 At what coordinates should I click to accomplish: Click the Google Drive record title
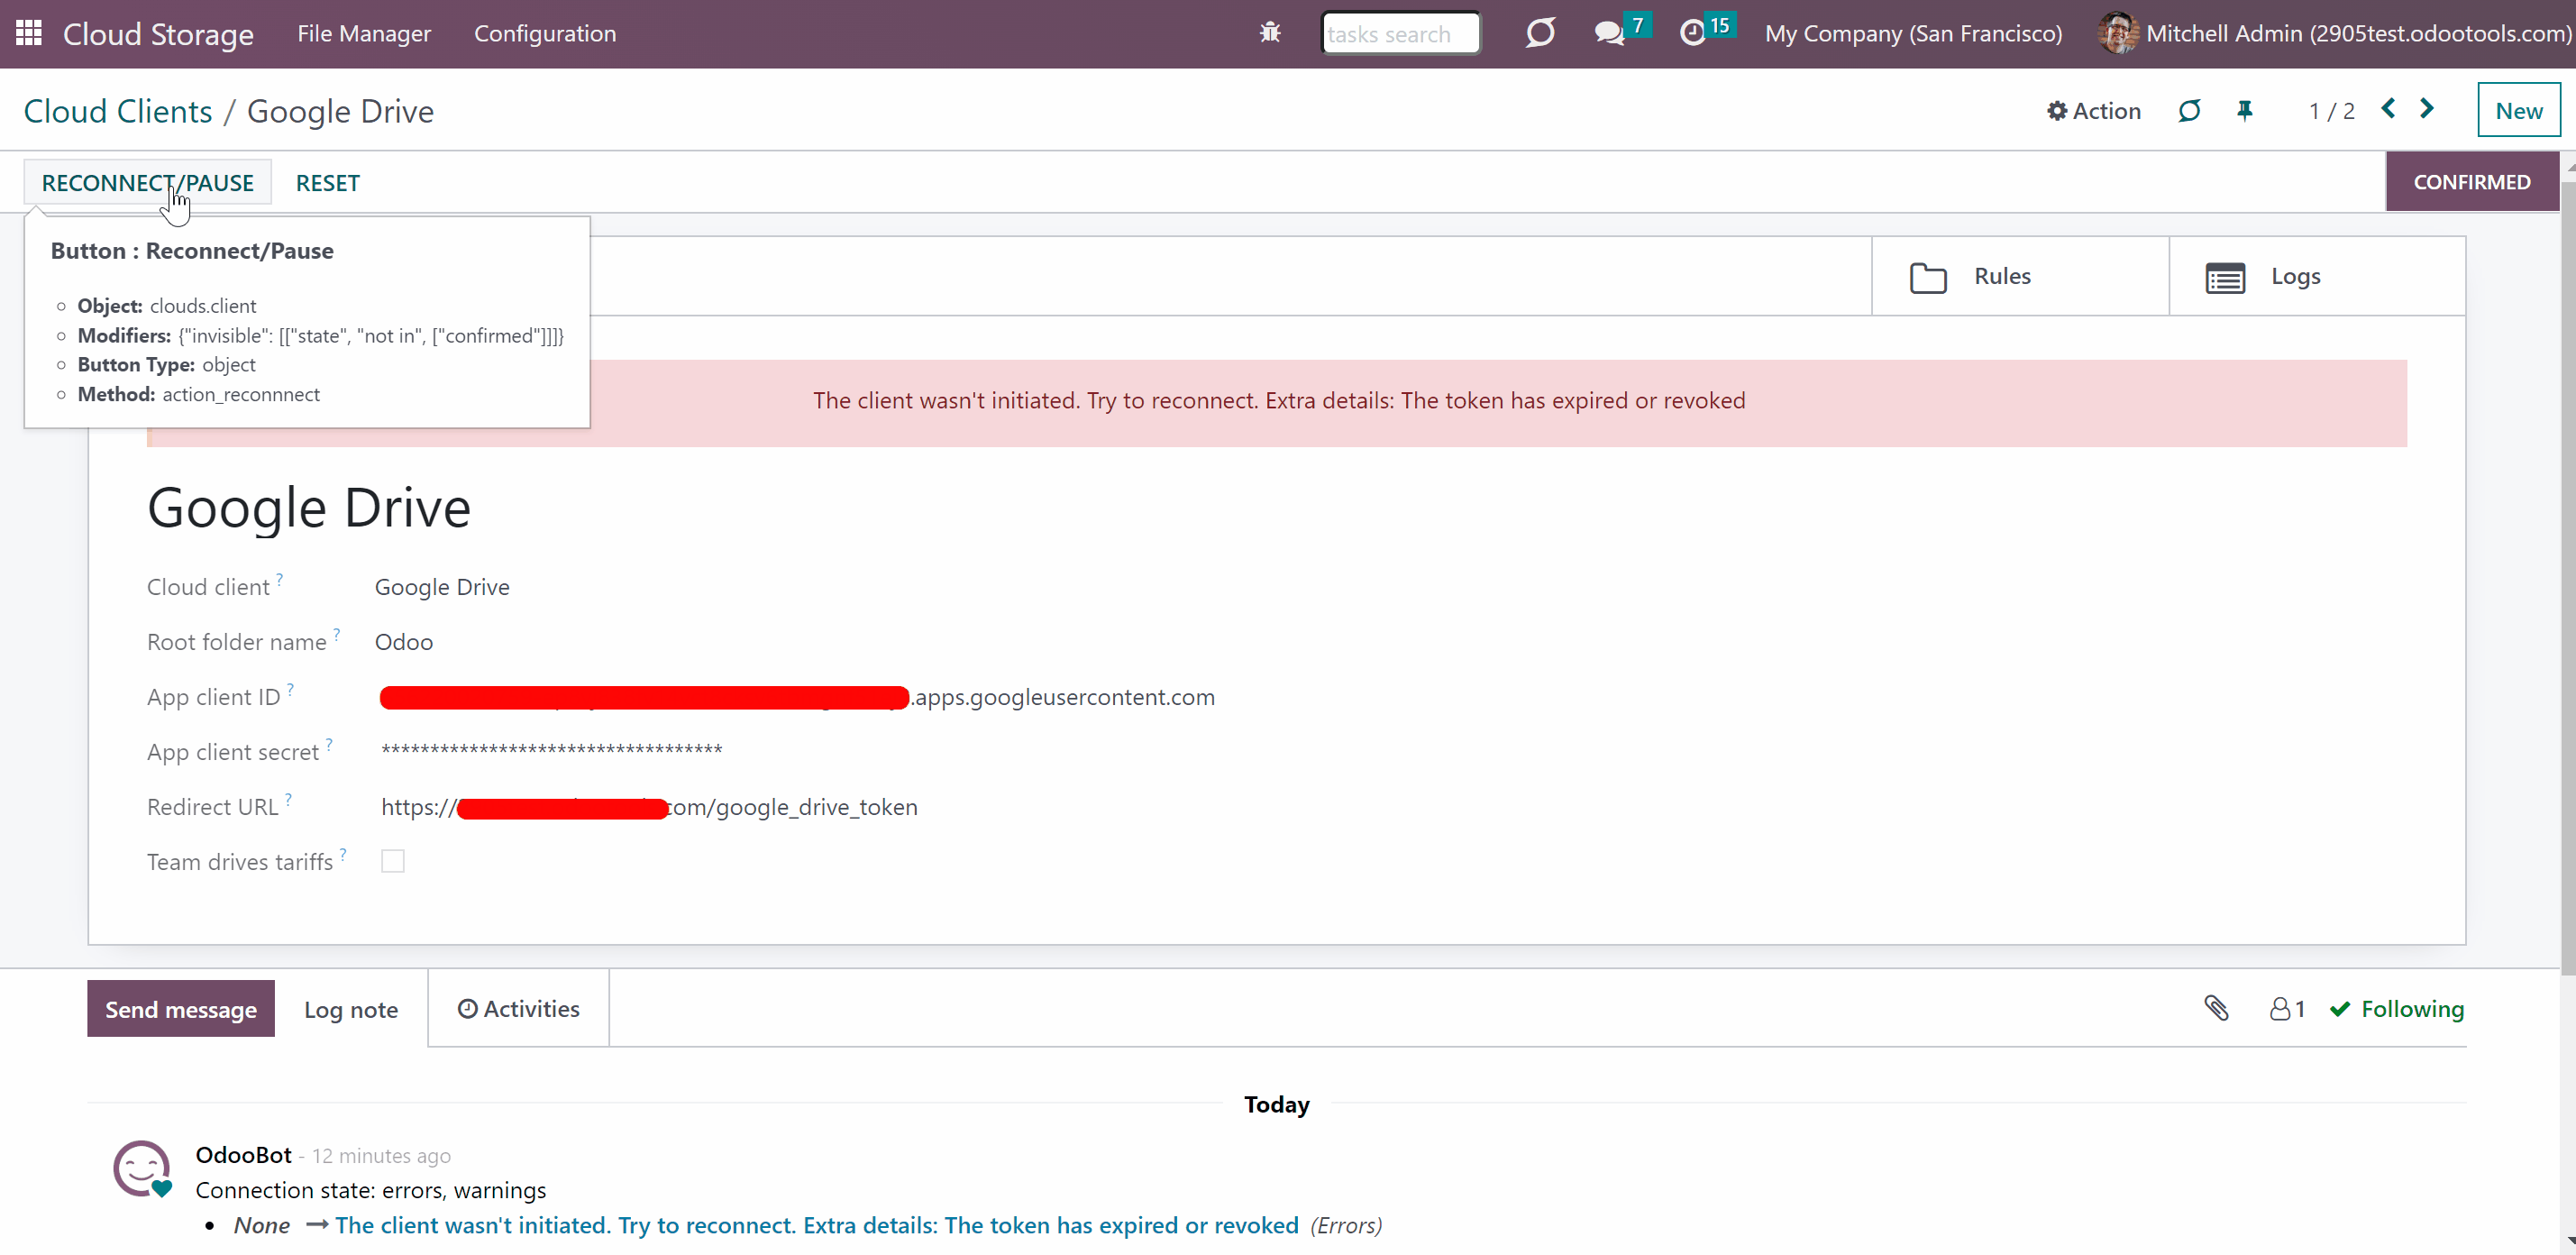coord(309,507)
